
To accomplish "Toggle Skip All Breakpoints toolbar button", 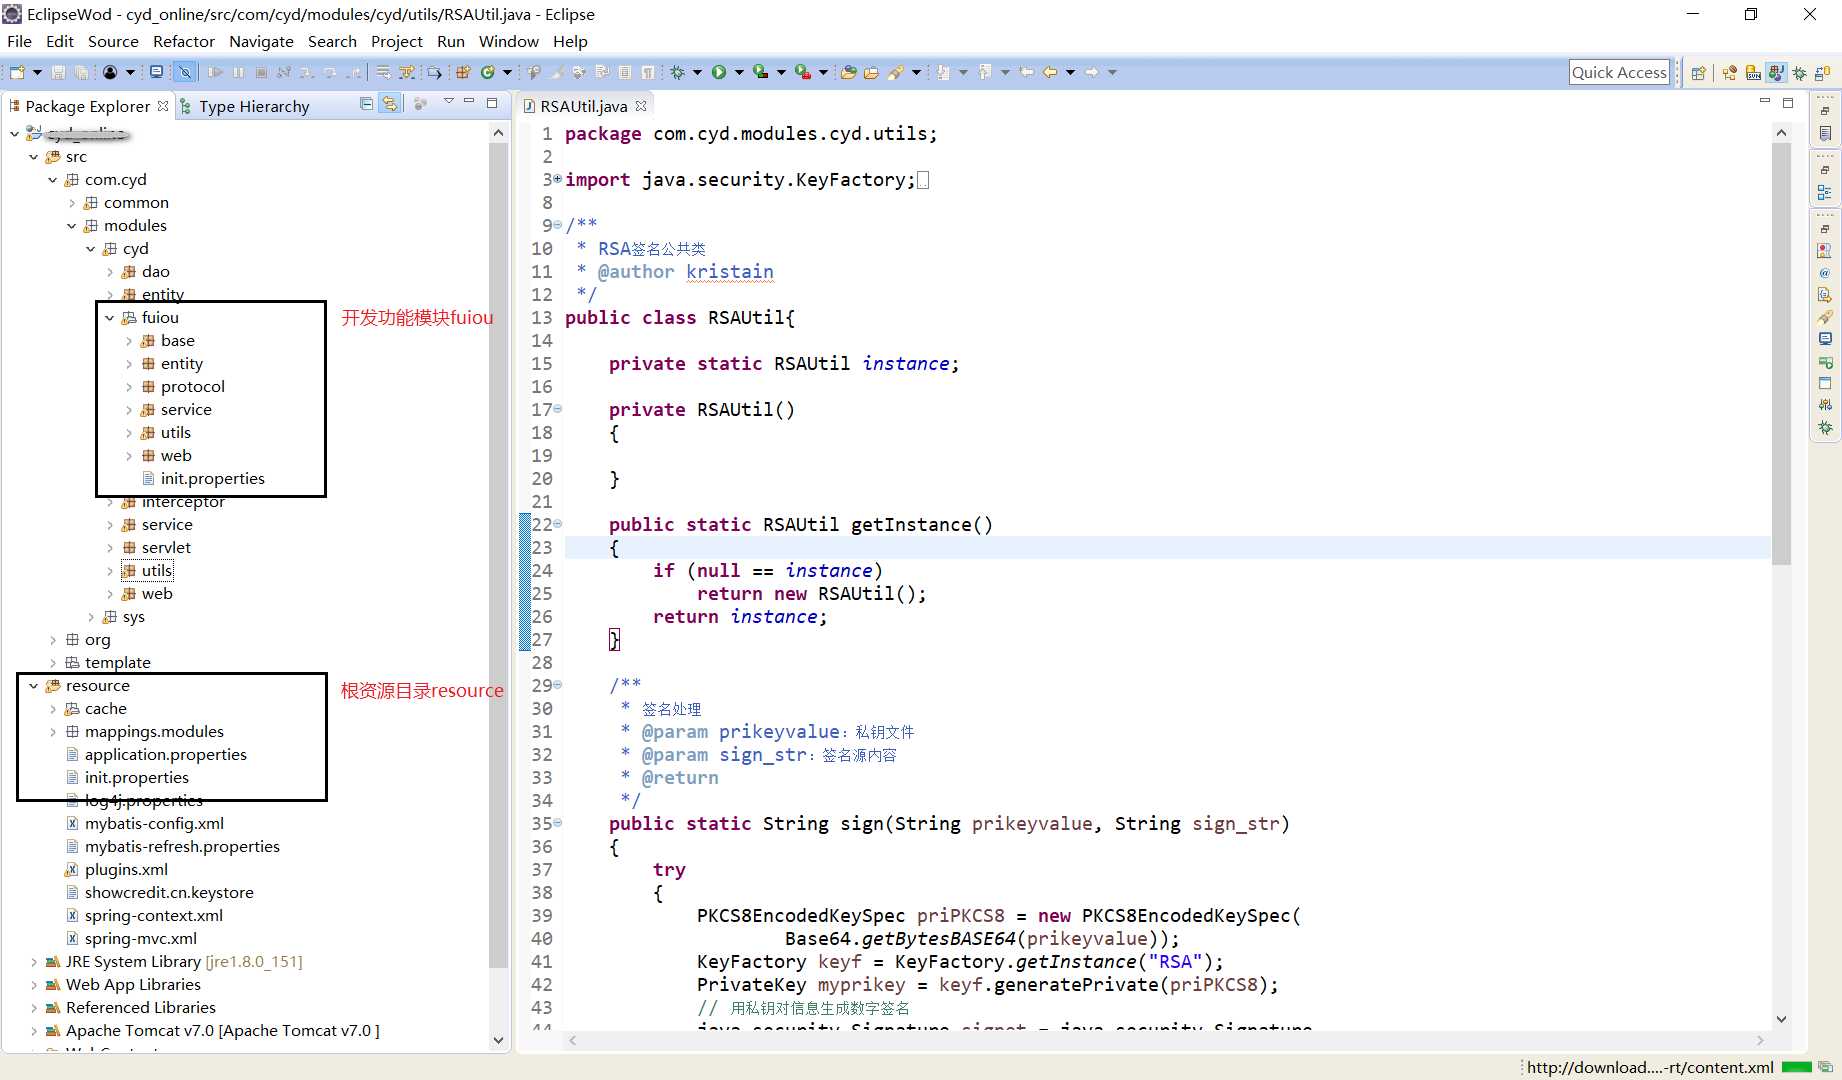I will 185,72.
